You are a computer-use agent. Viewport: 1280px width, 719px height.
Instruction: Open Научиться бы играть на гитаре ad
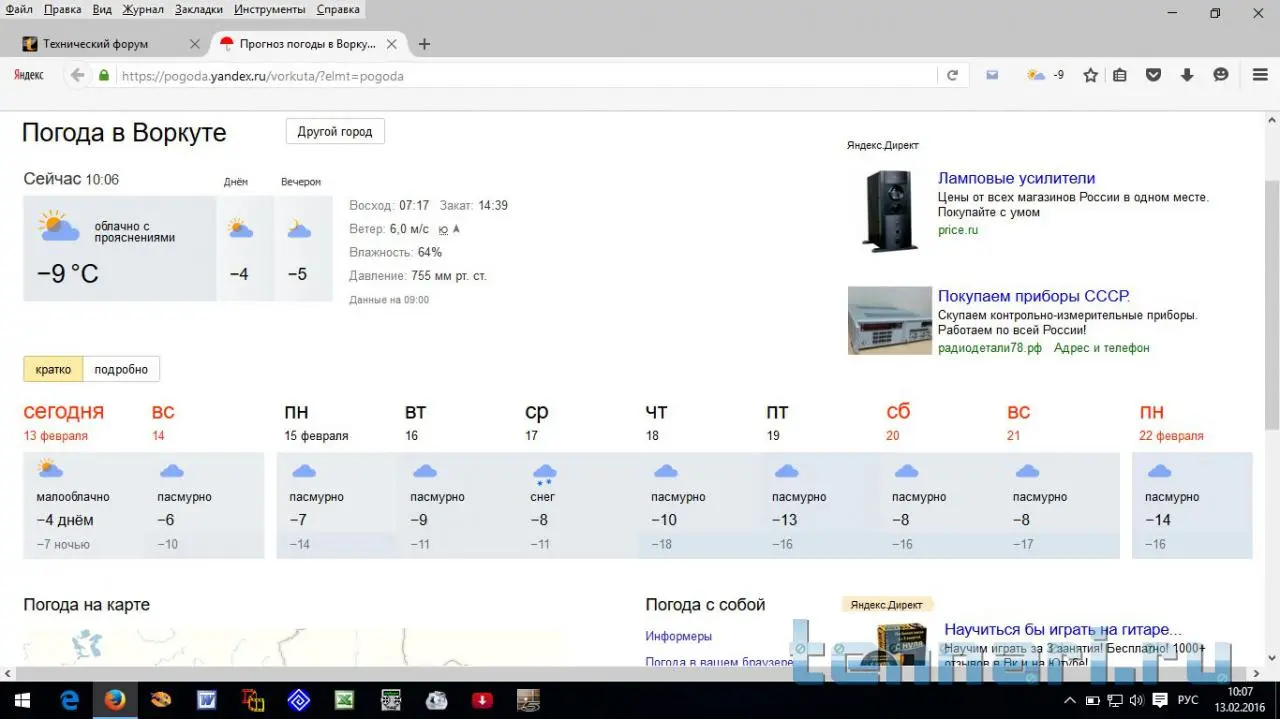point(1063,630)
